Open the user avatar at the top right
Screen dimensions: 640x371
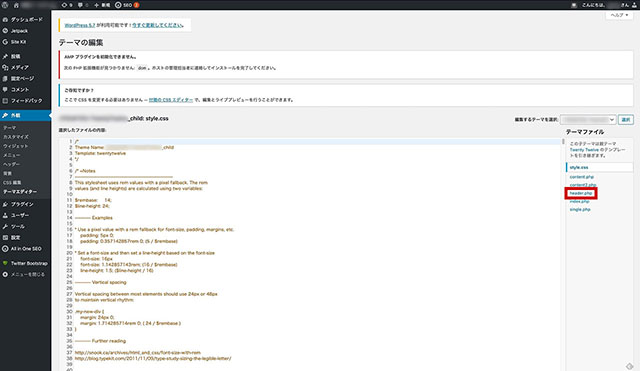click(x=634, y=5)
